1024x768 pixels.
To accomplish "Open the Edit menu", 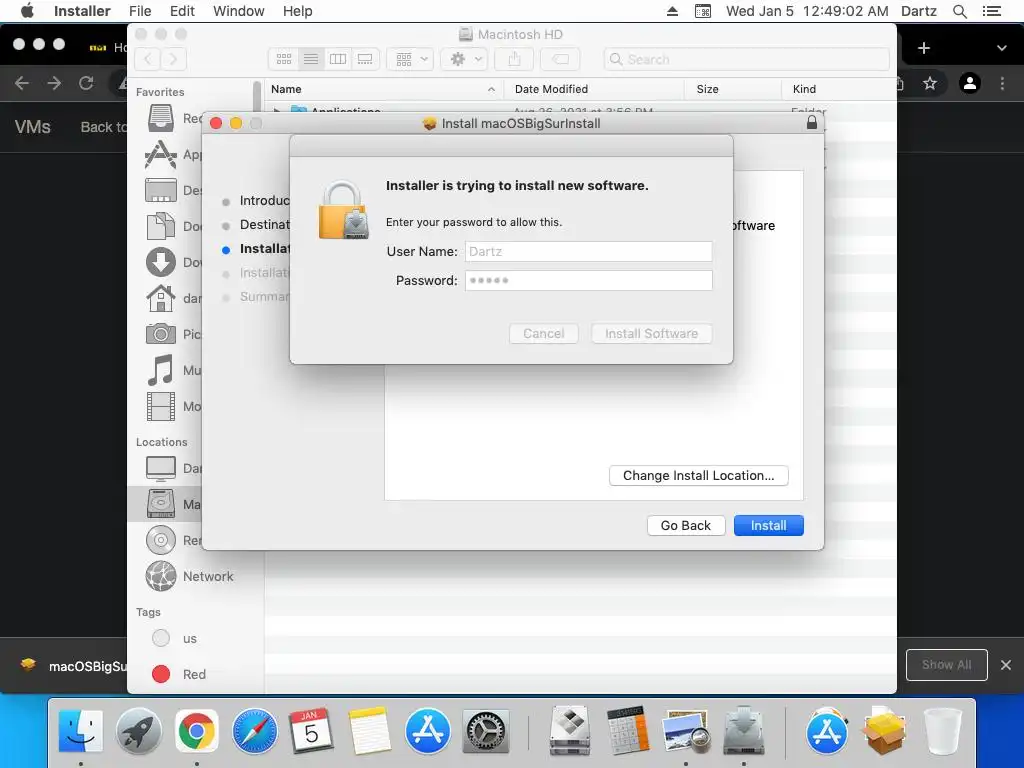I will coord(182,11).
